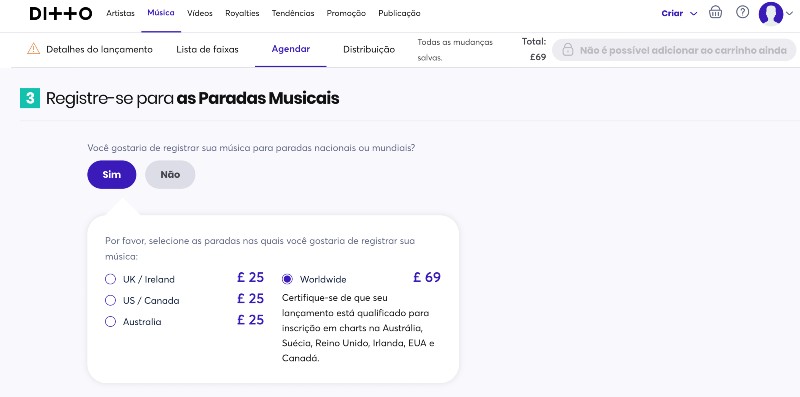Expand the chevron beside the profile avatar

click(x=789, y=14)
